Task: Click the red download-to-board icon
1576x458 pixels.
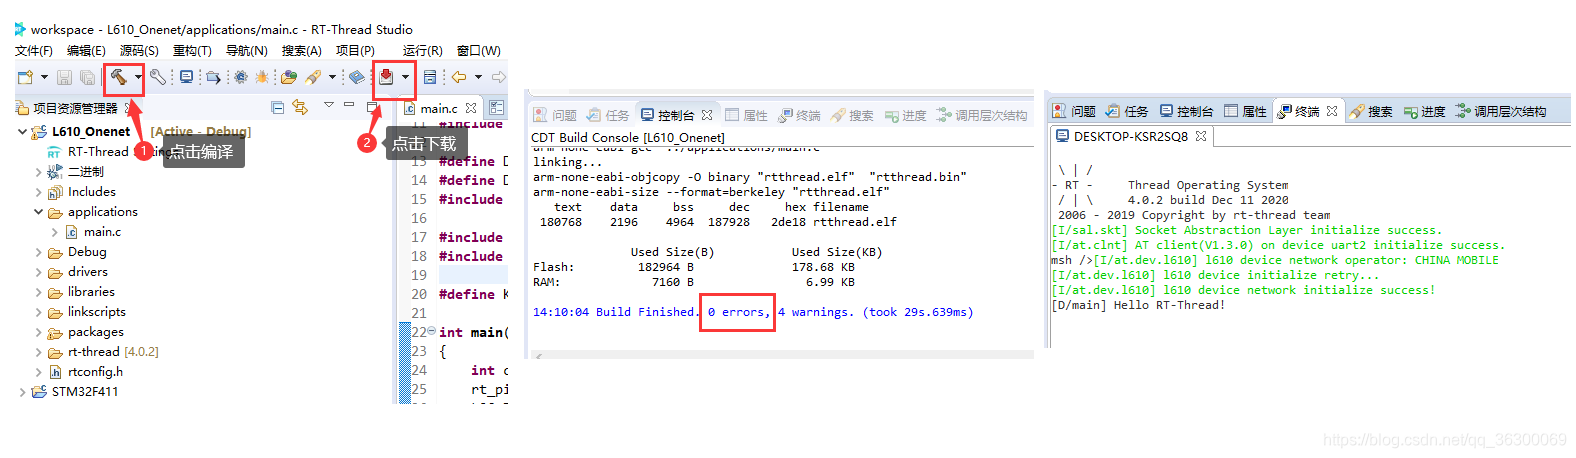Action: coord(385,76)
